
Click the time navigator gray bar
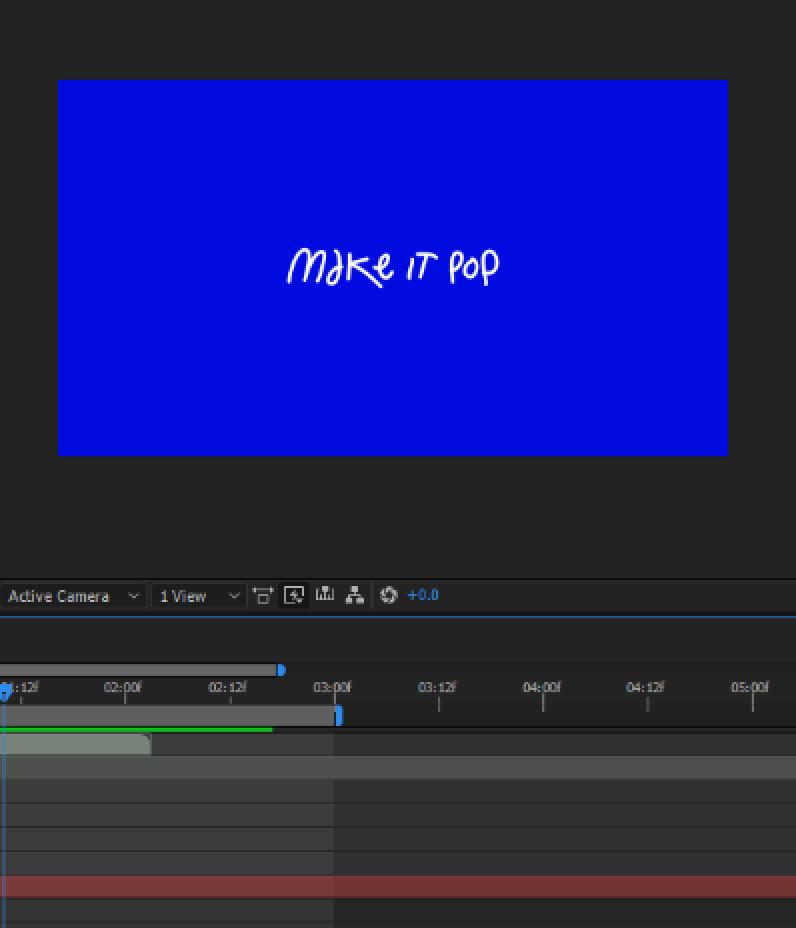coord(138,670)
